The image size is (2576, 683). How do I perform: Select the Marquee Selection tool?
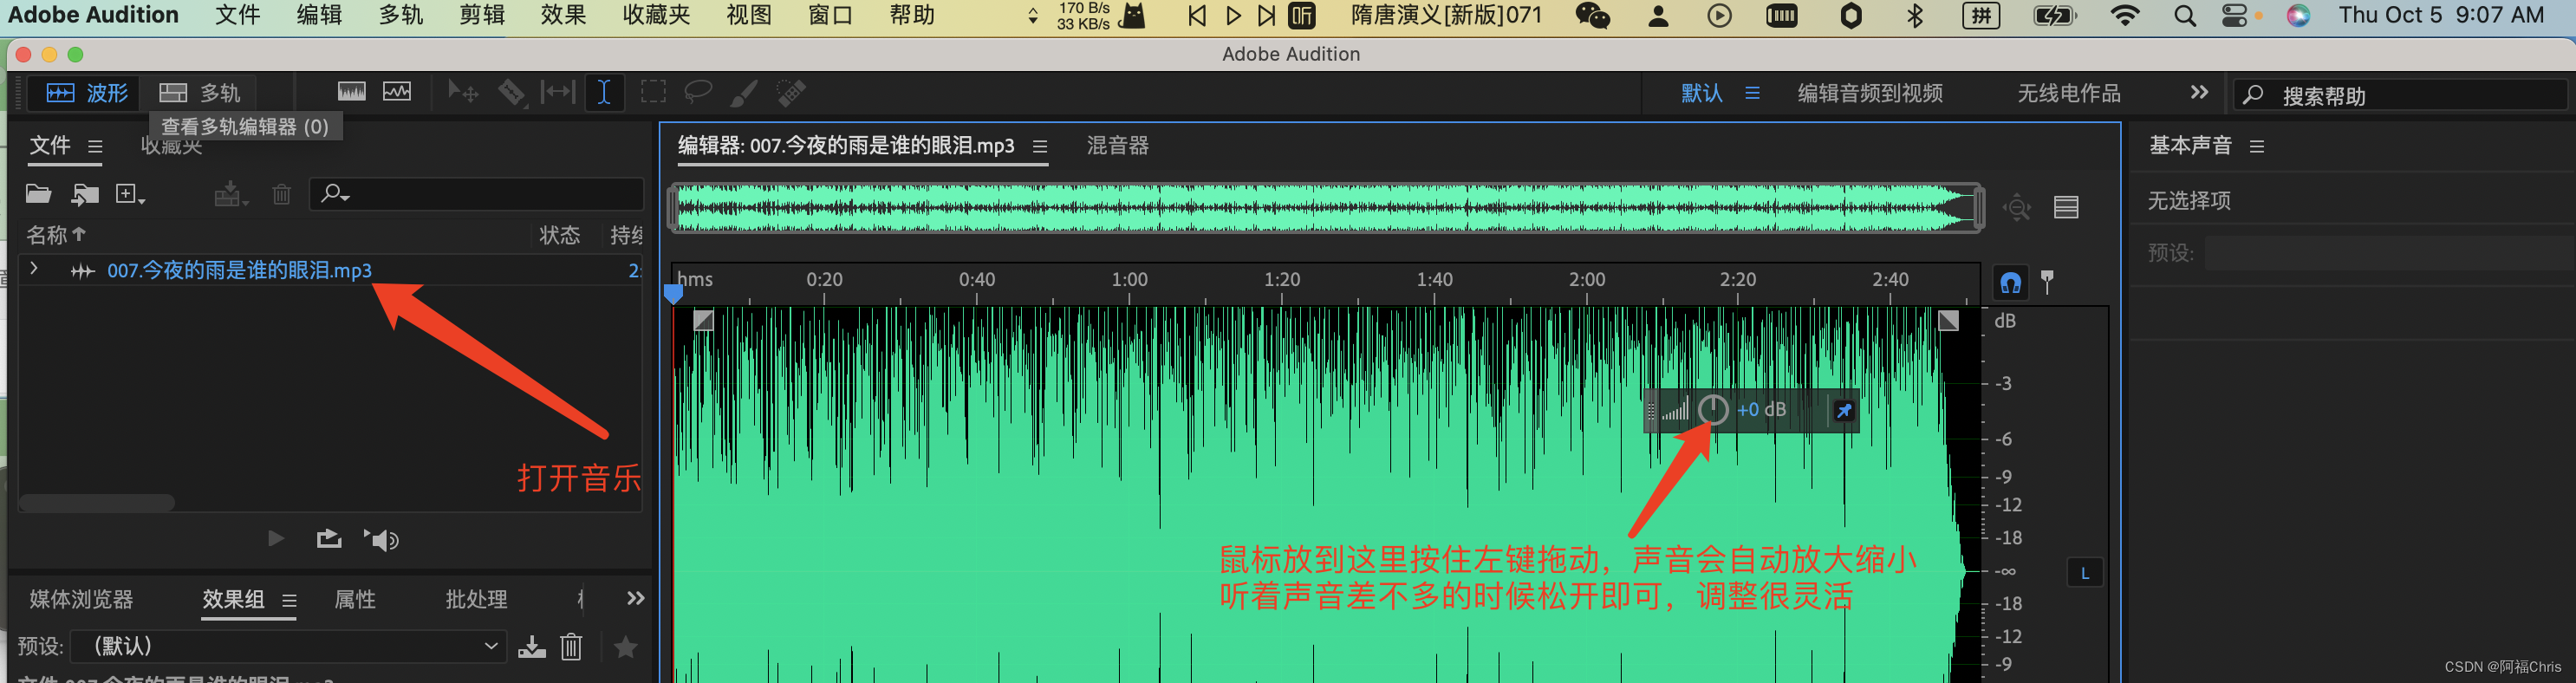coord(653,93)
